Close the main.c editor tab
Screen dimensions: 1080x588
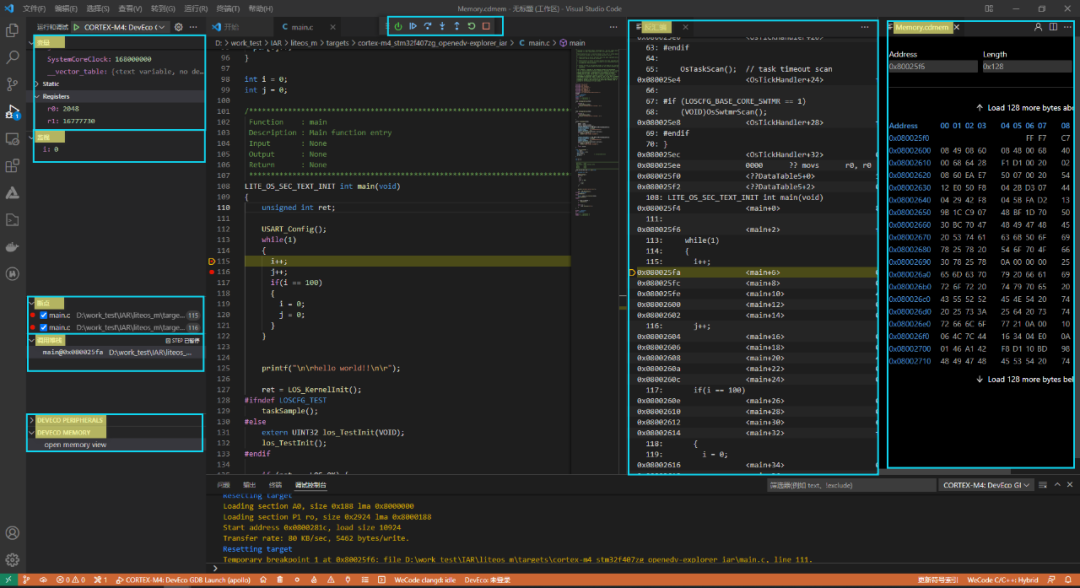pyautogui.click(x=333, y=27)
